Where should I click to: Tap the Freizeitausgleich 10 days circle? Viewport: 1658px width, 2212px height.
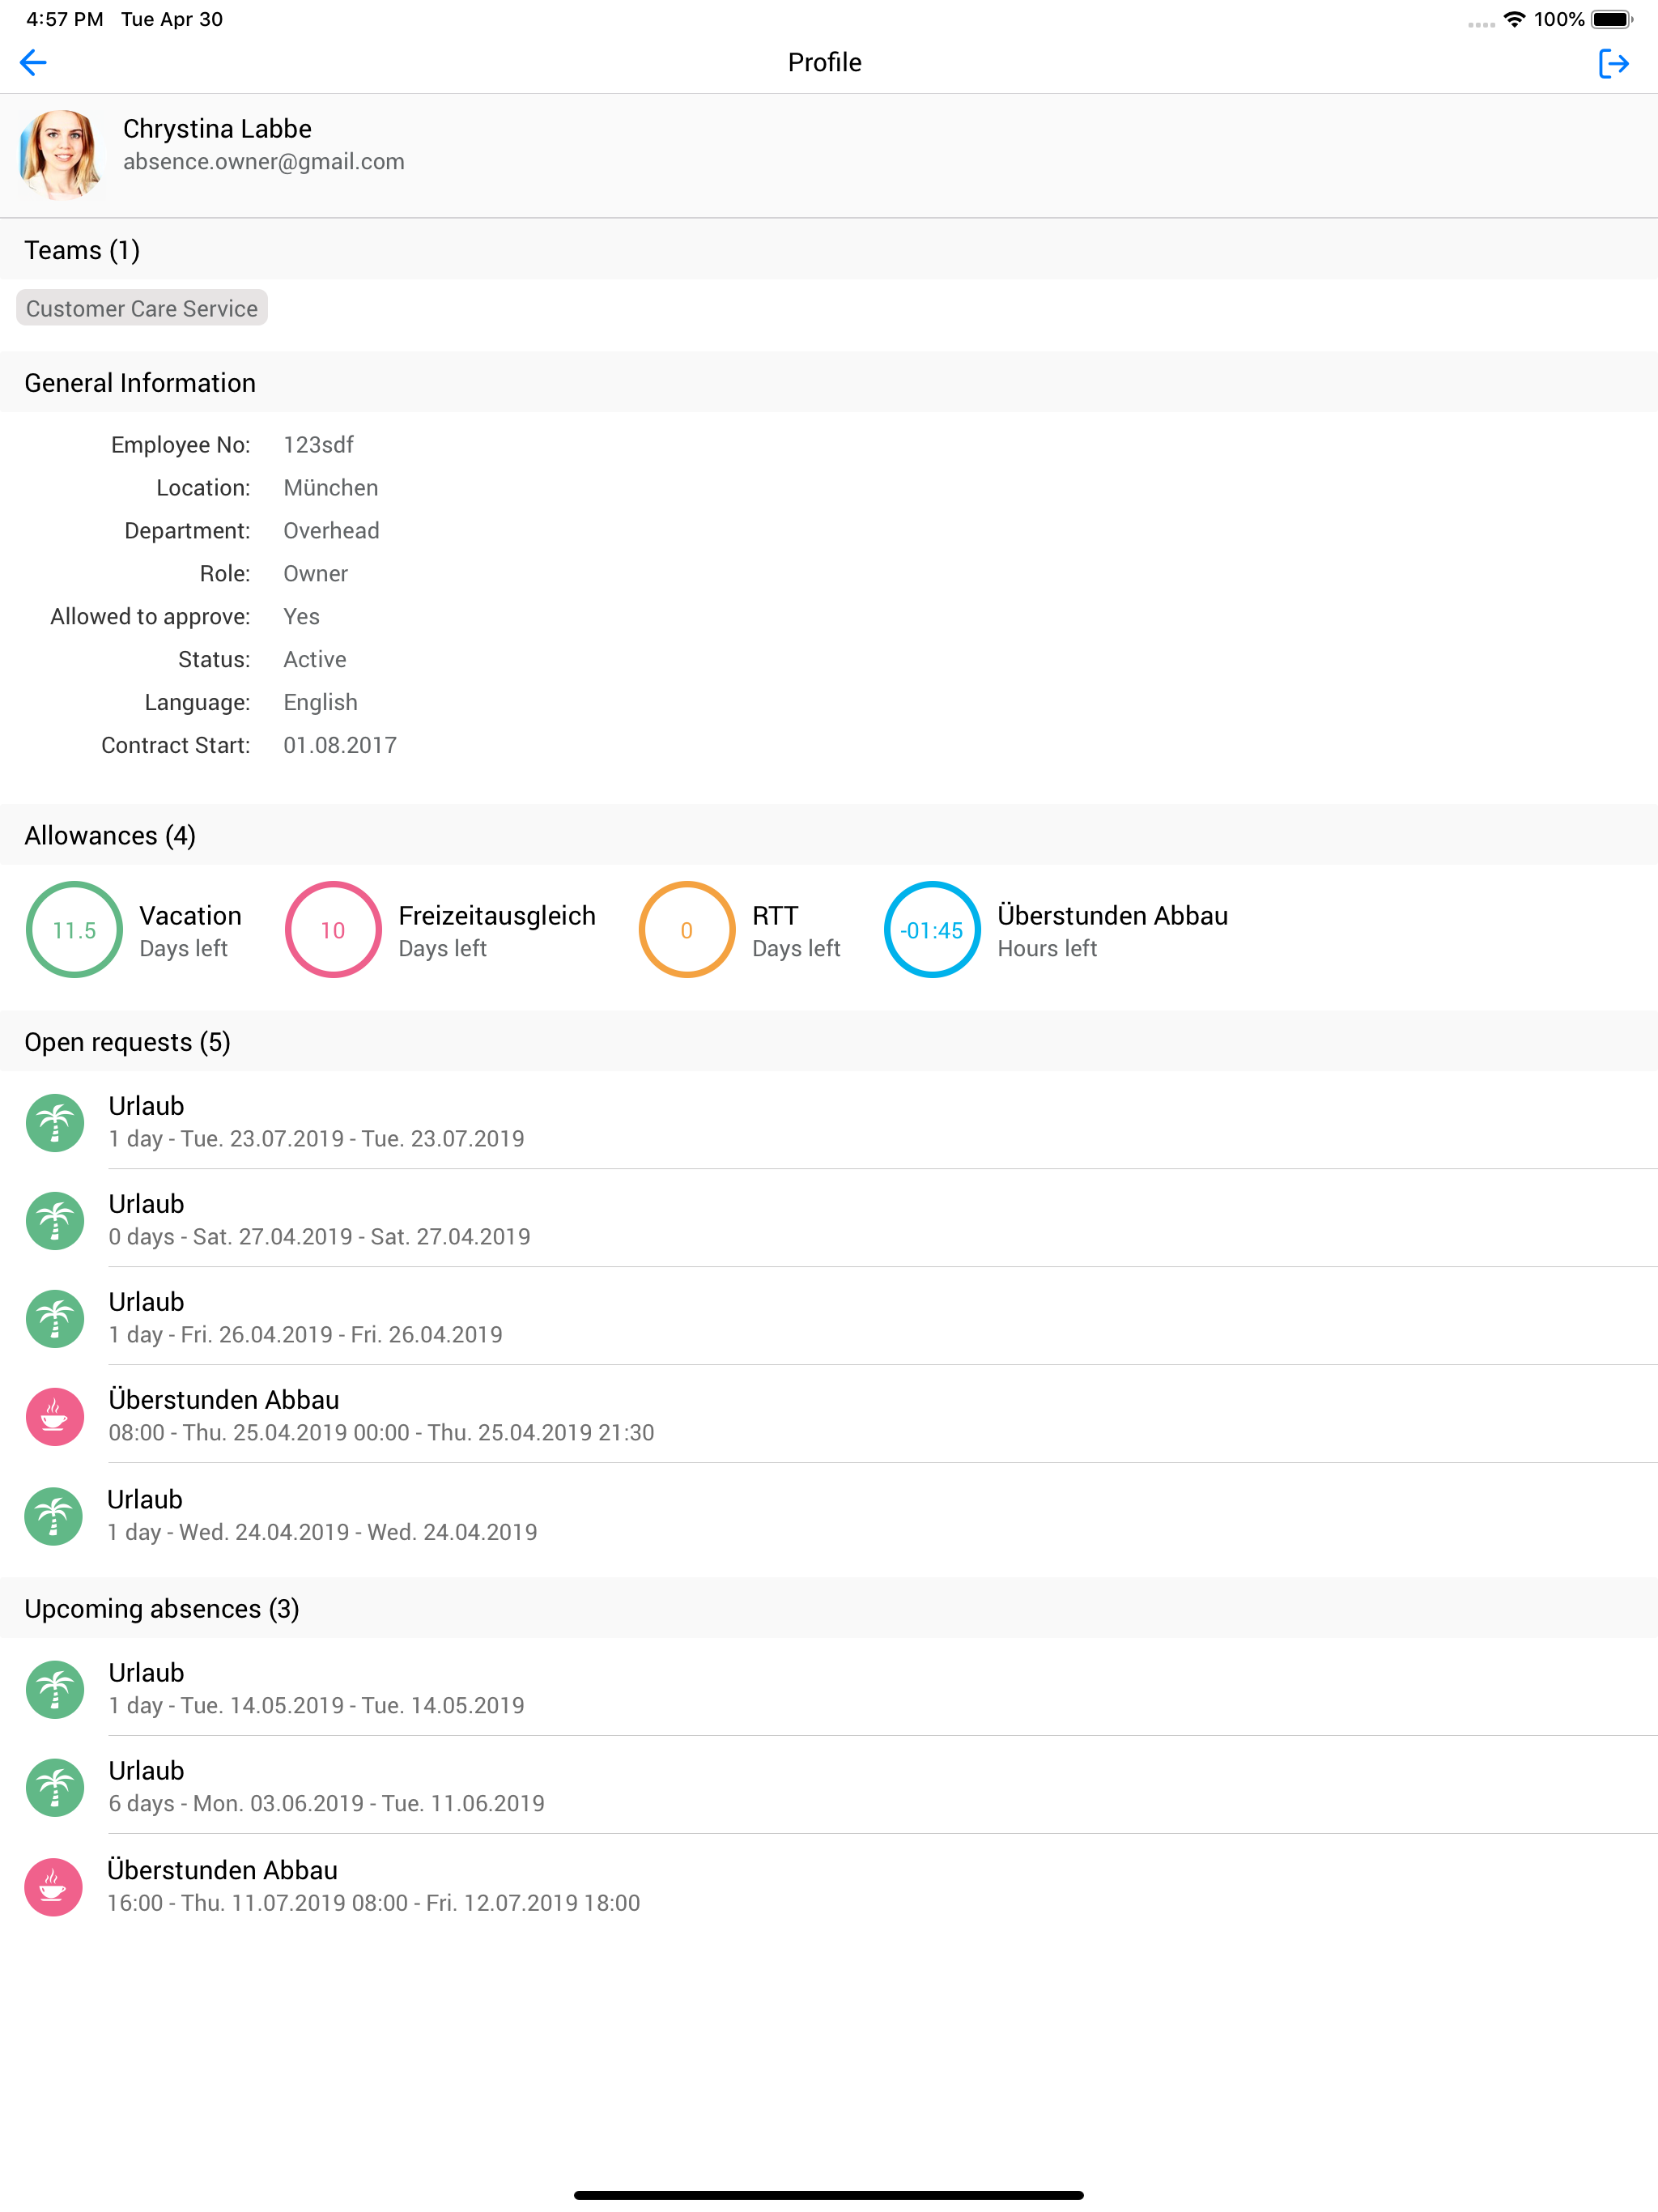click(333, 930)
